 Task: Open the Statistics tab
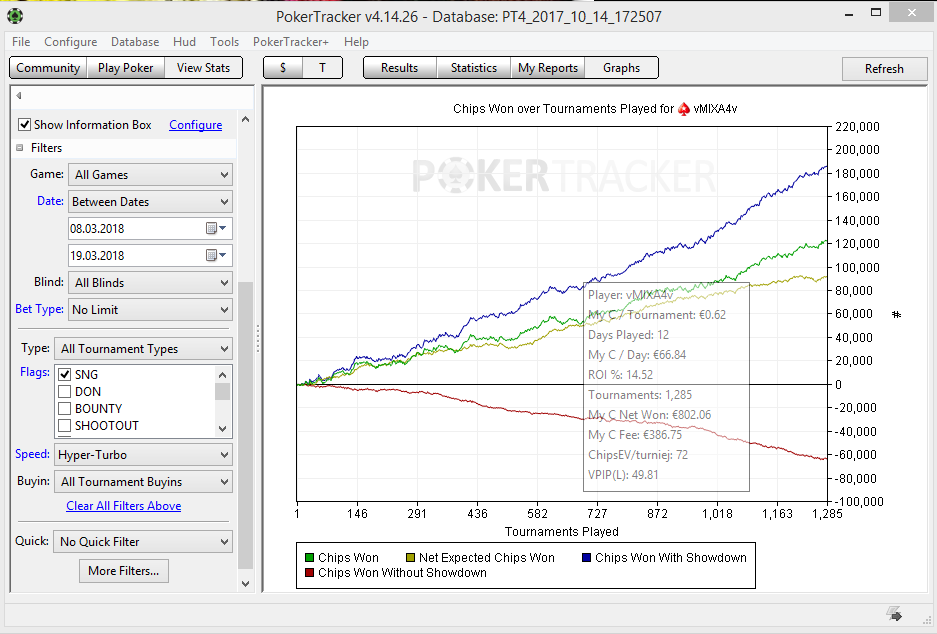(x=474, y=68)
